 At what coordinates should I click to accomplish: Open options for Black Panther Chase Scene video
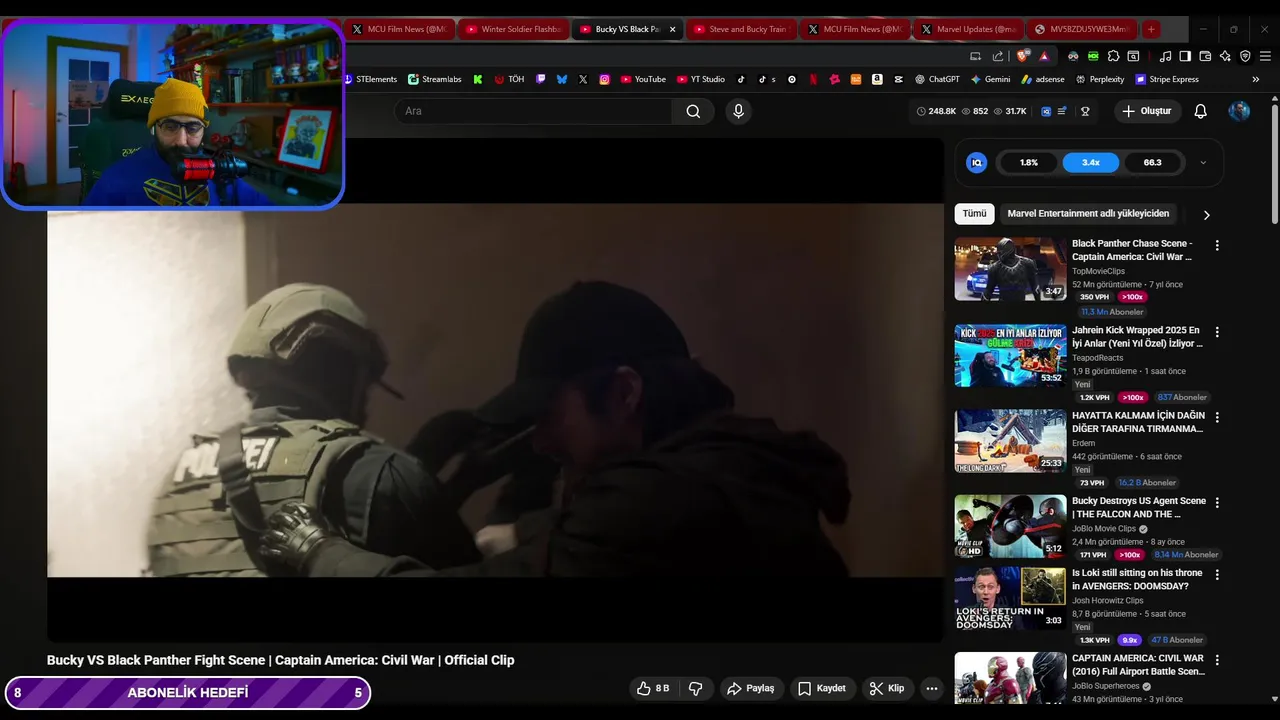(x=1217, y=245)
